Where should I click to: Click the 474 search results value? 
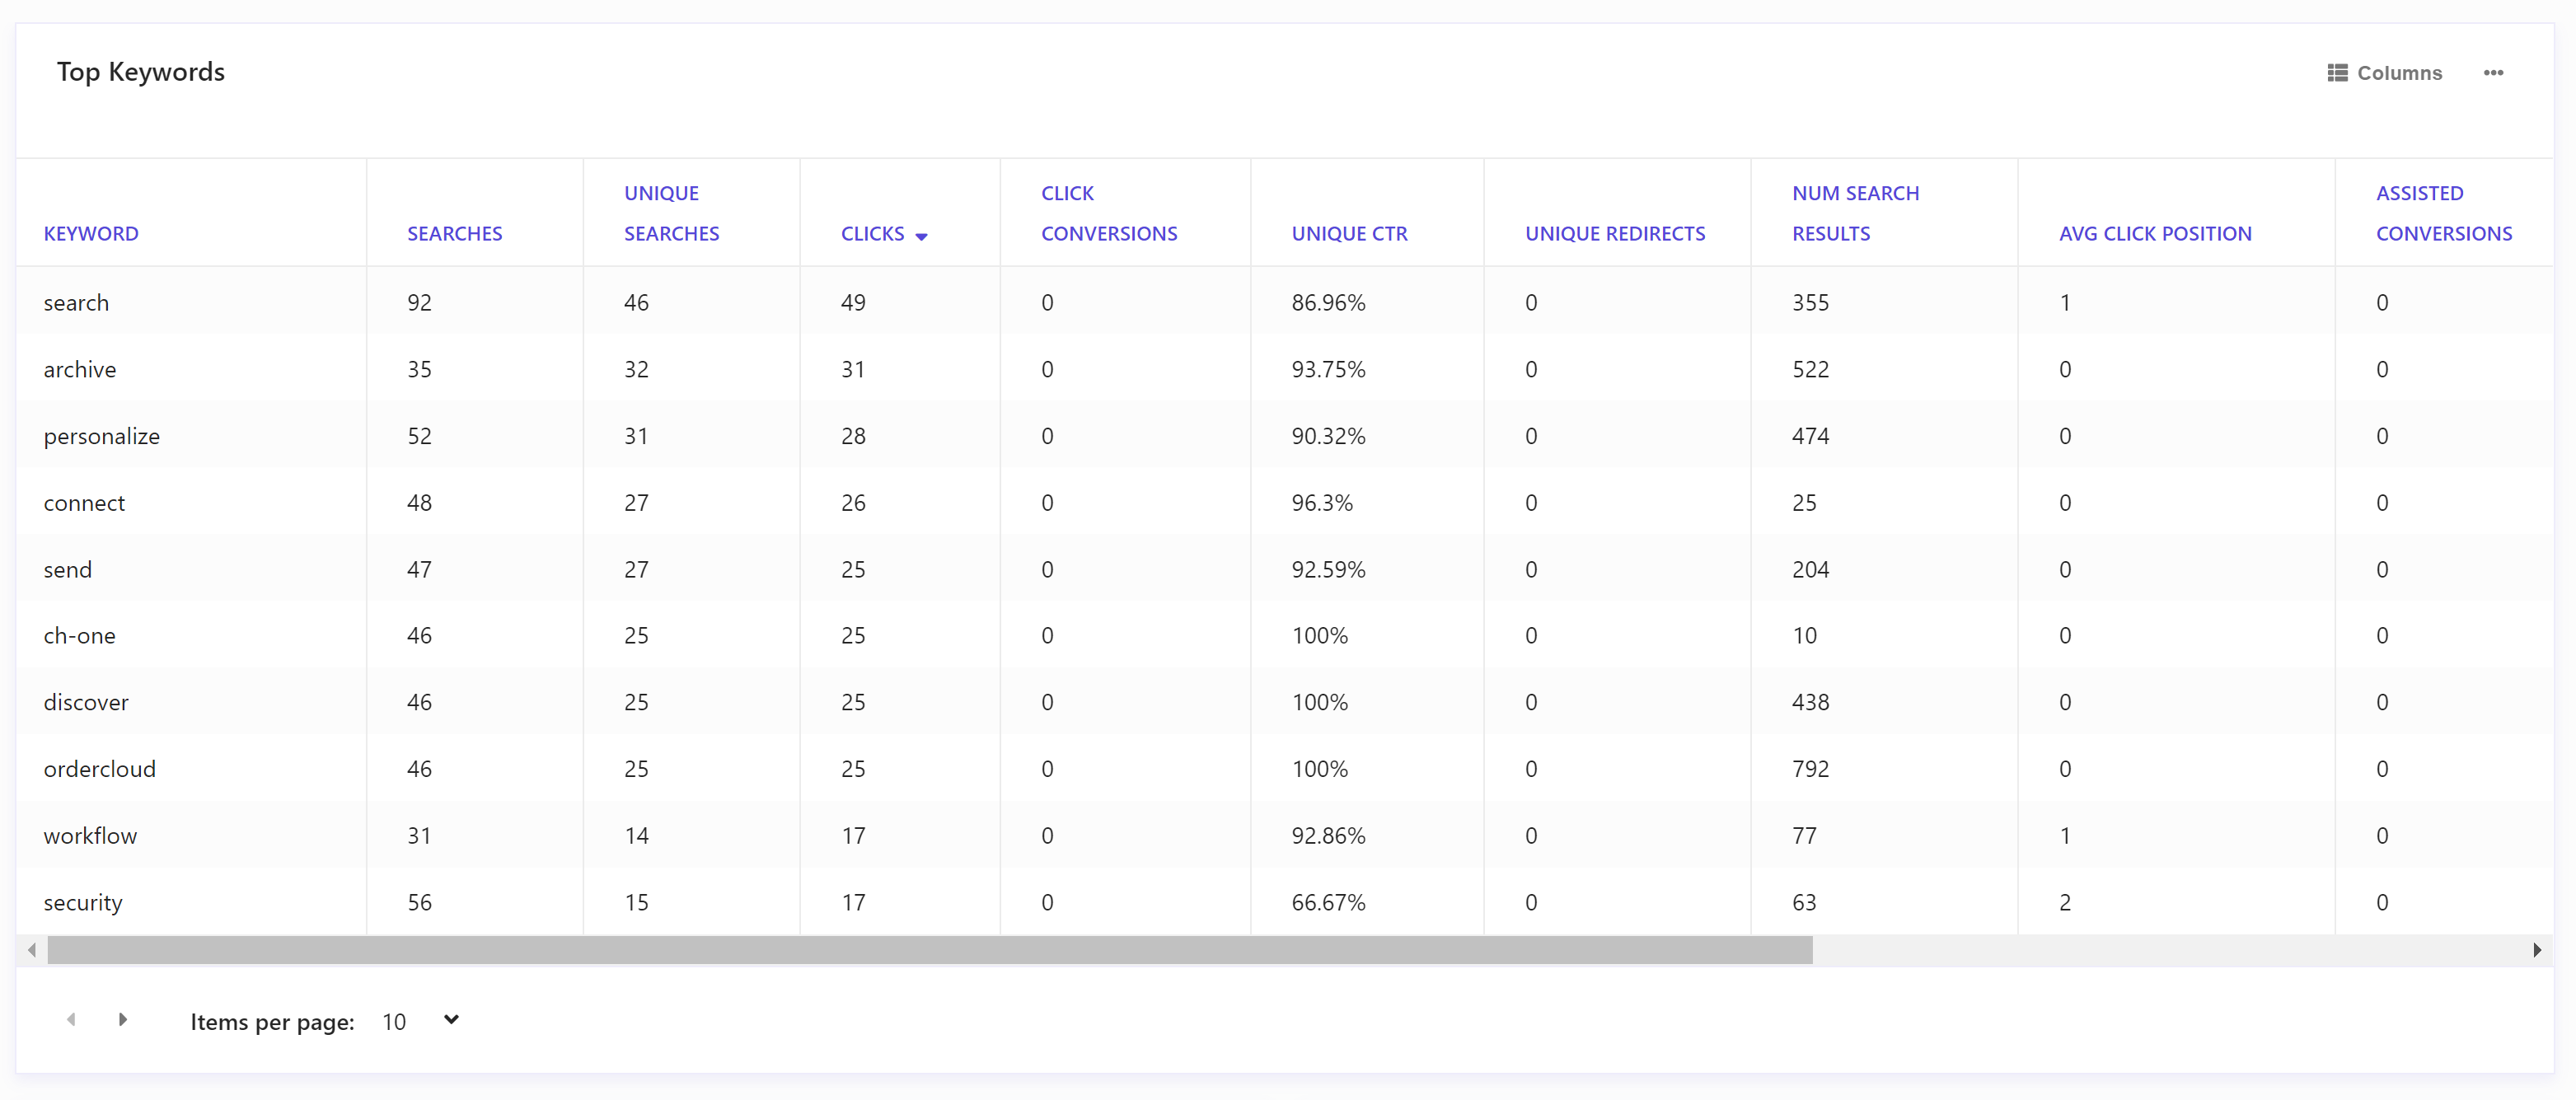tap(1810, 436)
